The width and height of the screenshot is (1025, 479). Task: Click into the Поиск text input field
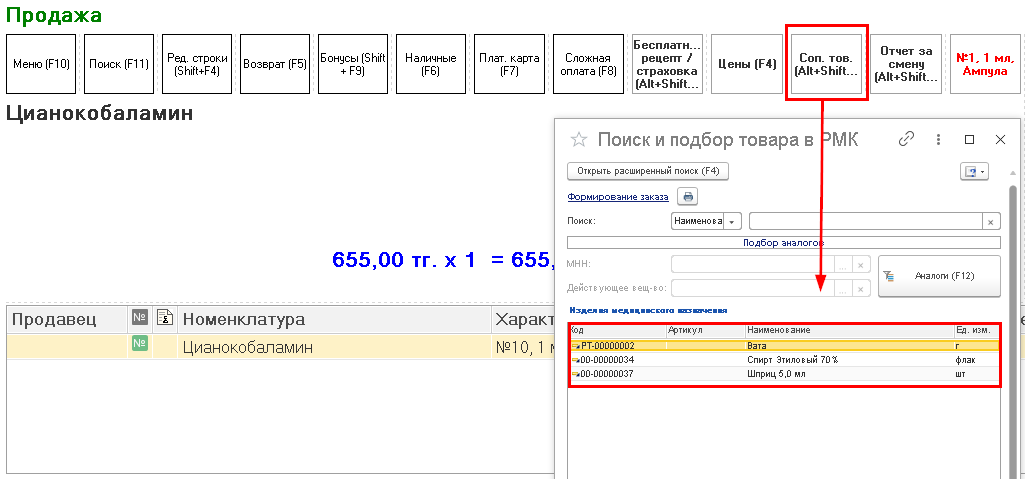click(x=865, y=222)
